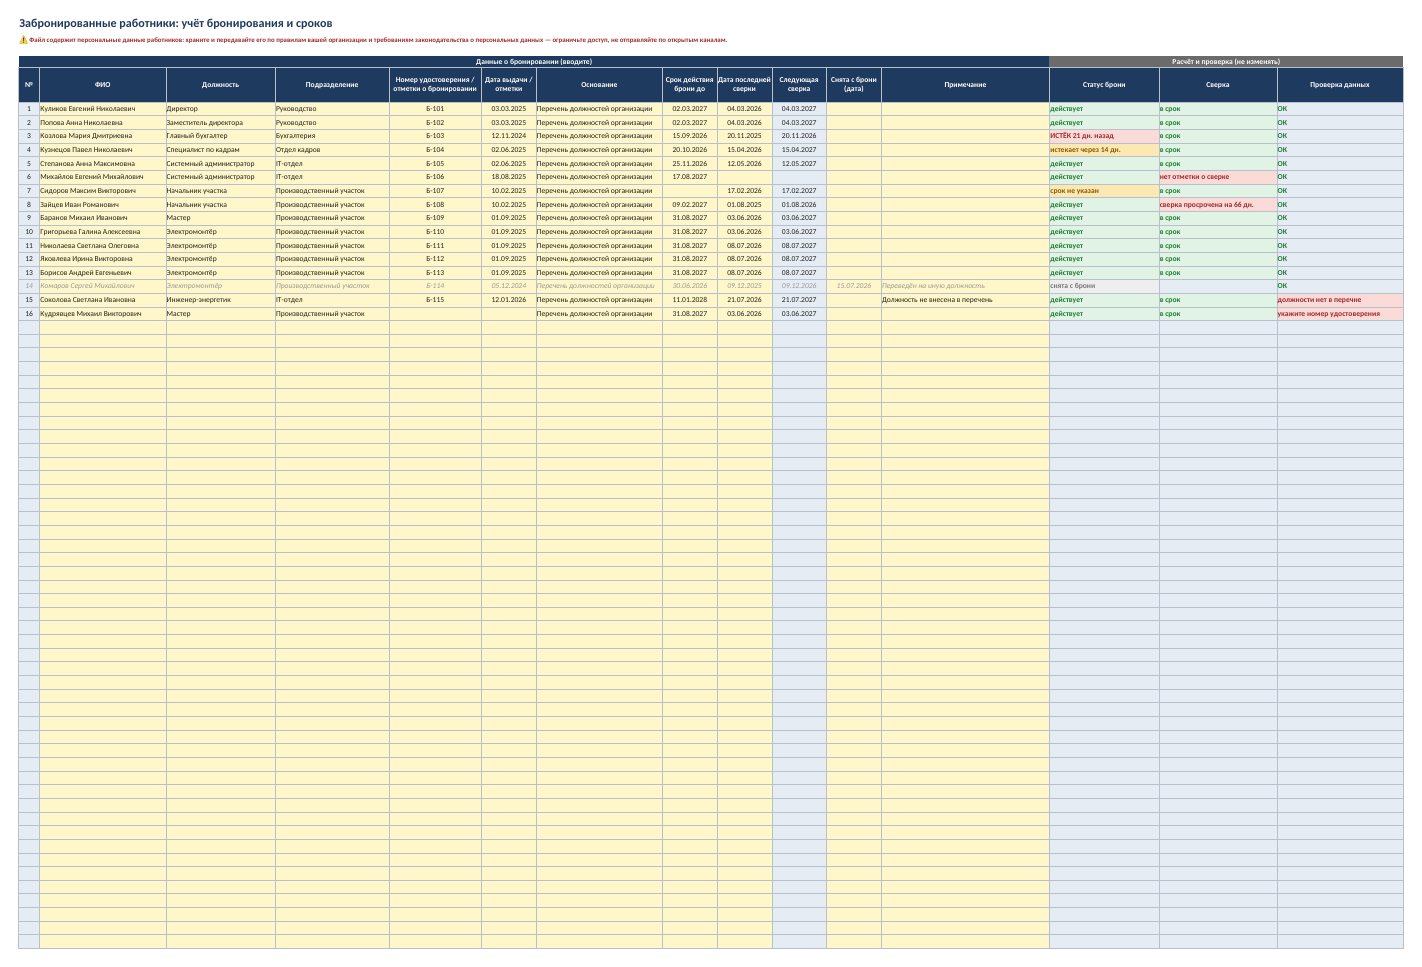This screenshot has width=1422, height=967.
Task: Select the department cell 'Отдел кадров'
Action: tap(332, 150)
